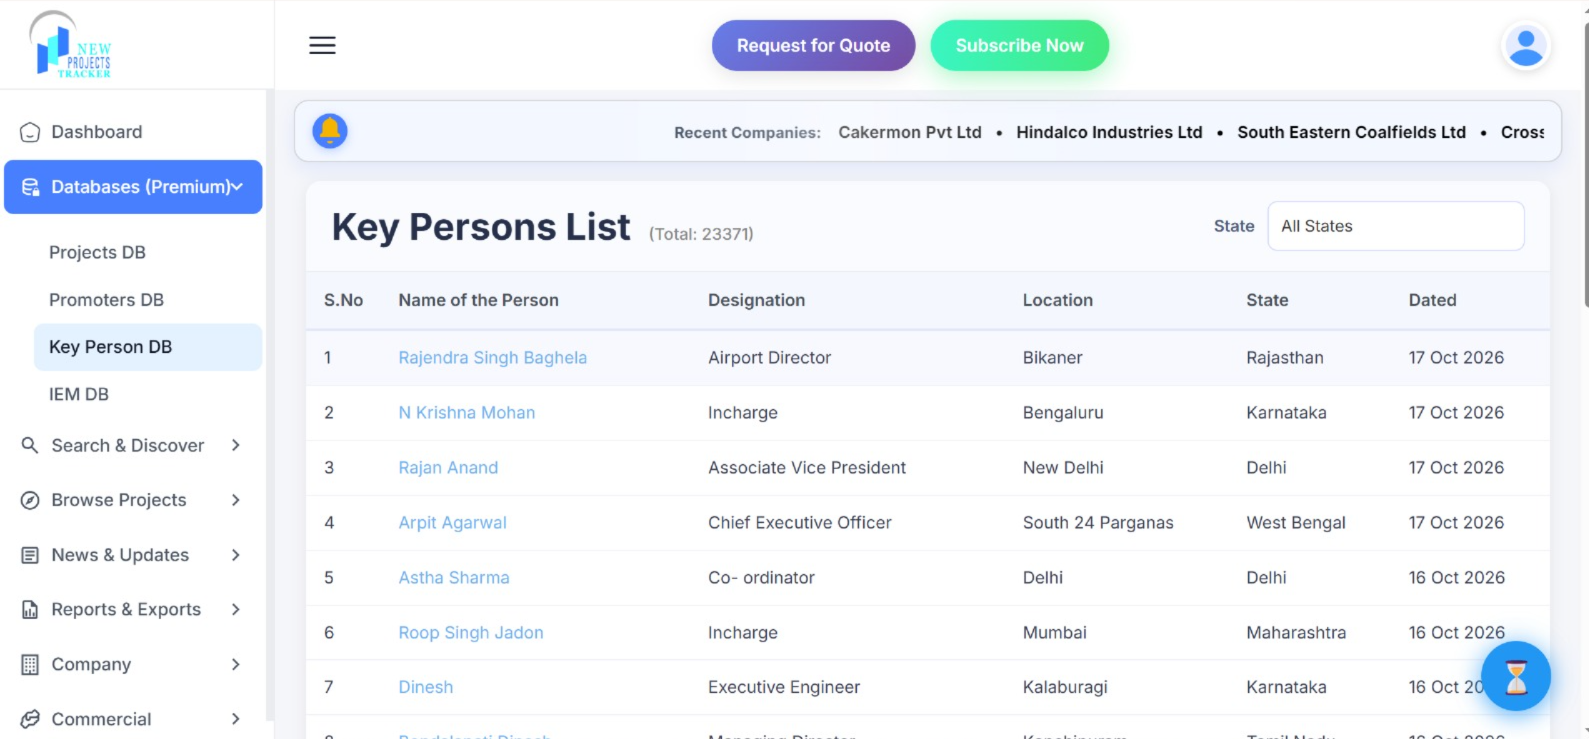Click the notification bell icon
Screen dimensions: 1589x739
(x=330, y=131)
